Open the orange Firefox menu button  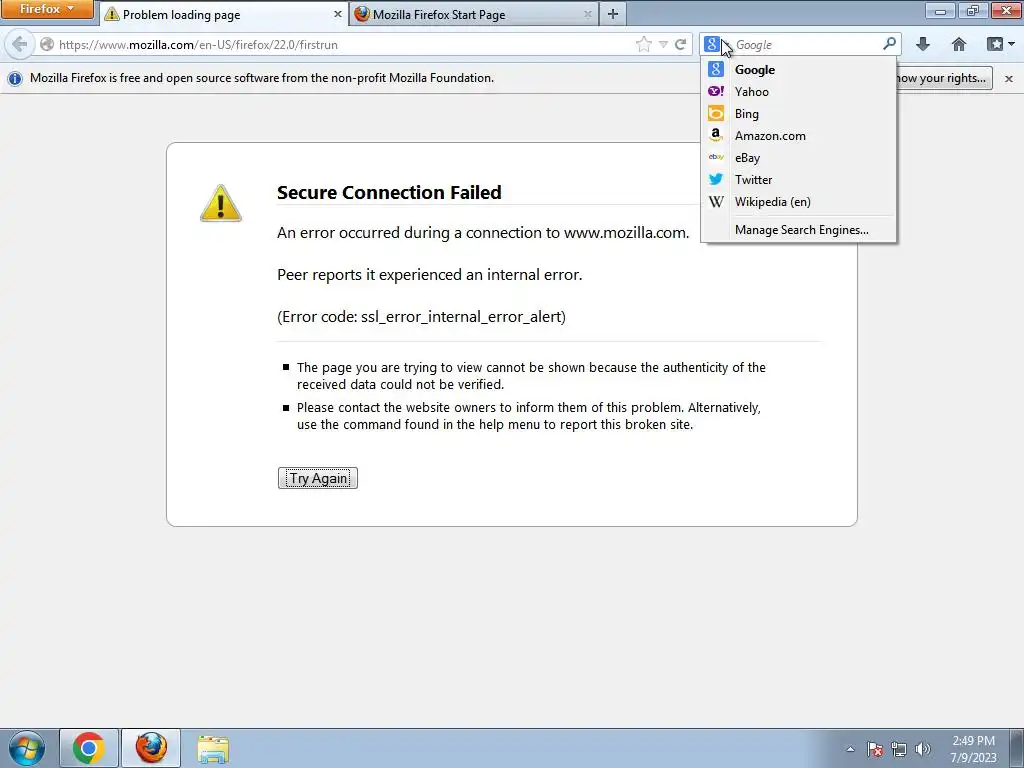(47, 9)
